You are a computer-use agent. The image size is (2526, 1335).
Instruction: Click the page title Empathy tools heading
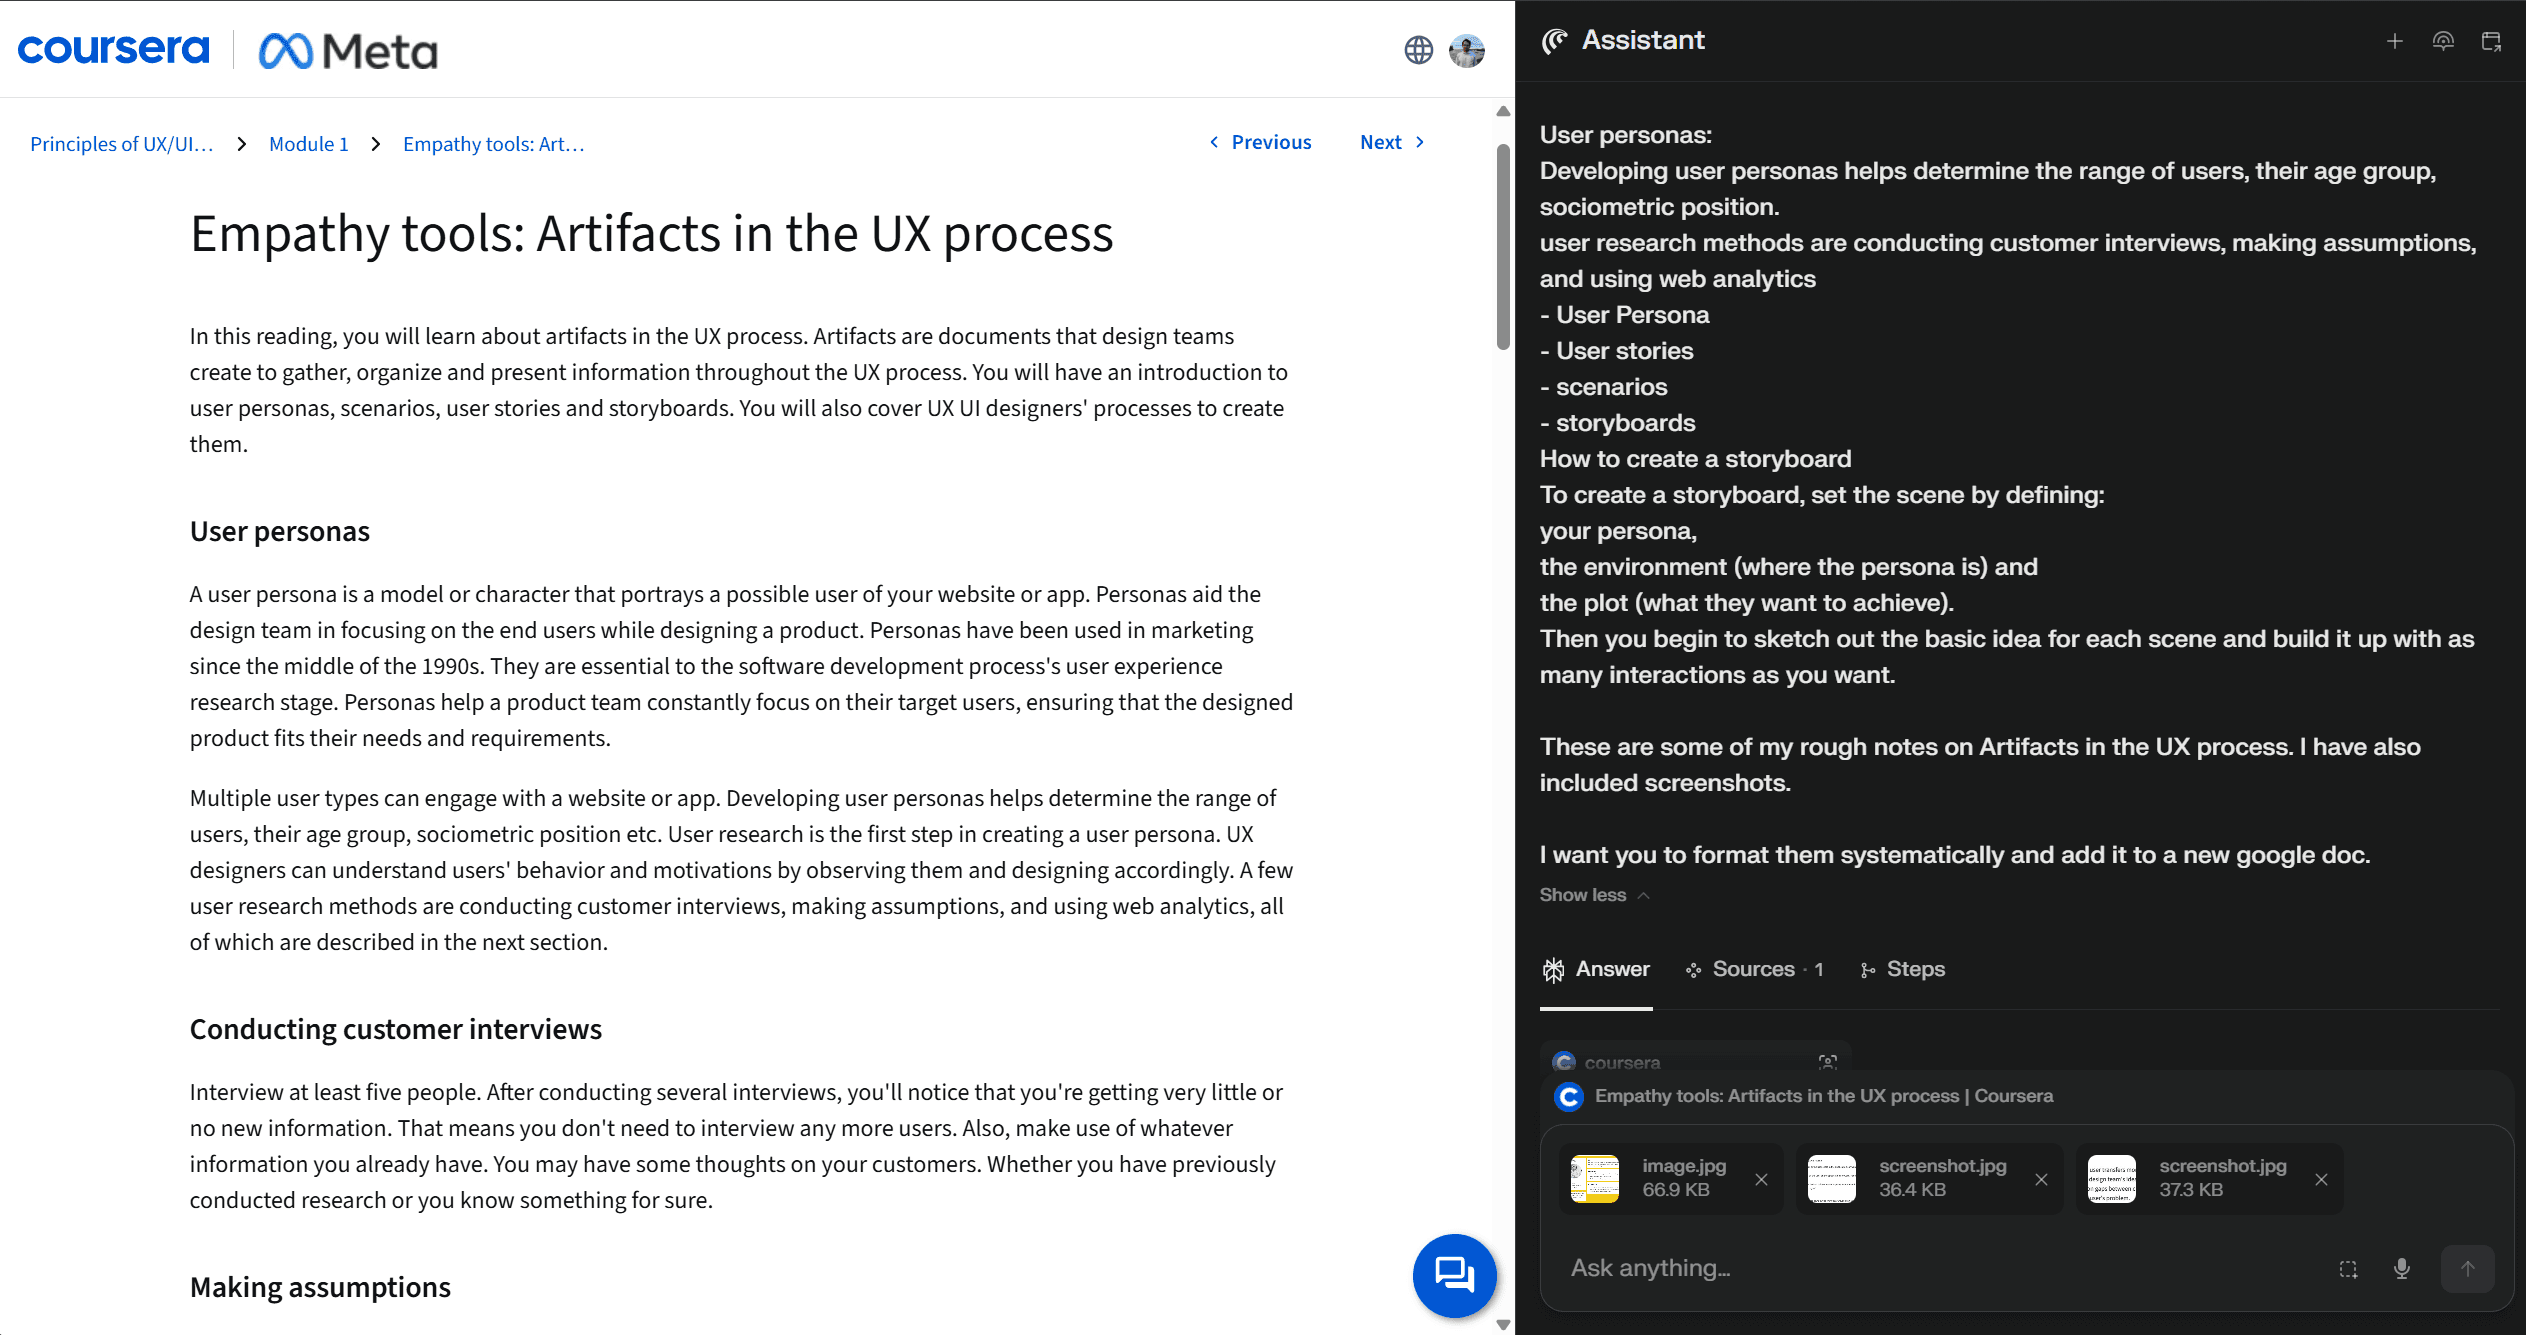[651, 236]
